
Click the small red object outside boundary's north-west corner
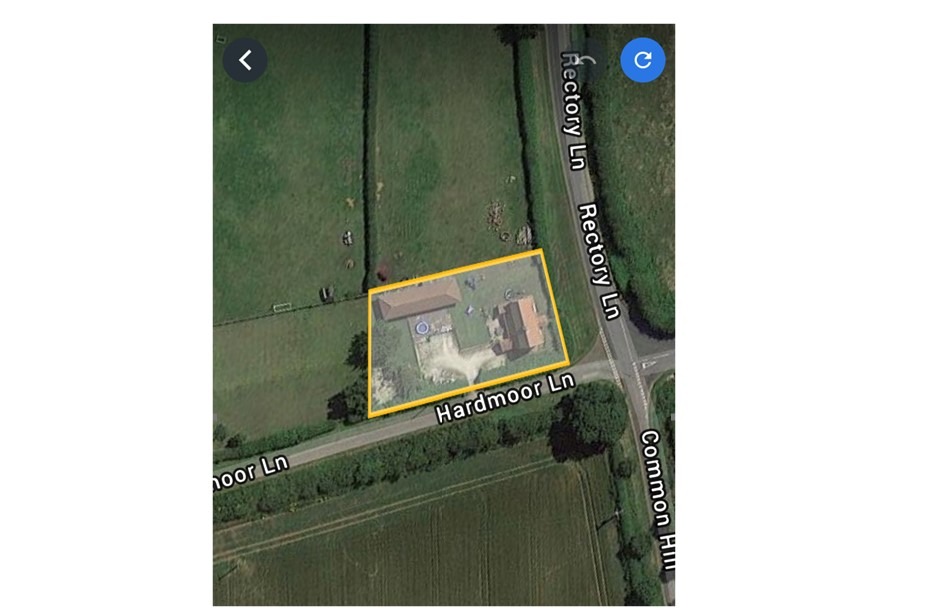tap(383, 272)
